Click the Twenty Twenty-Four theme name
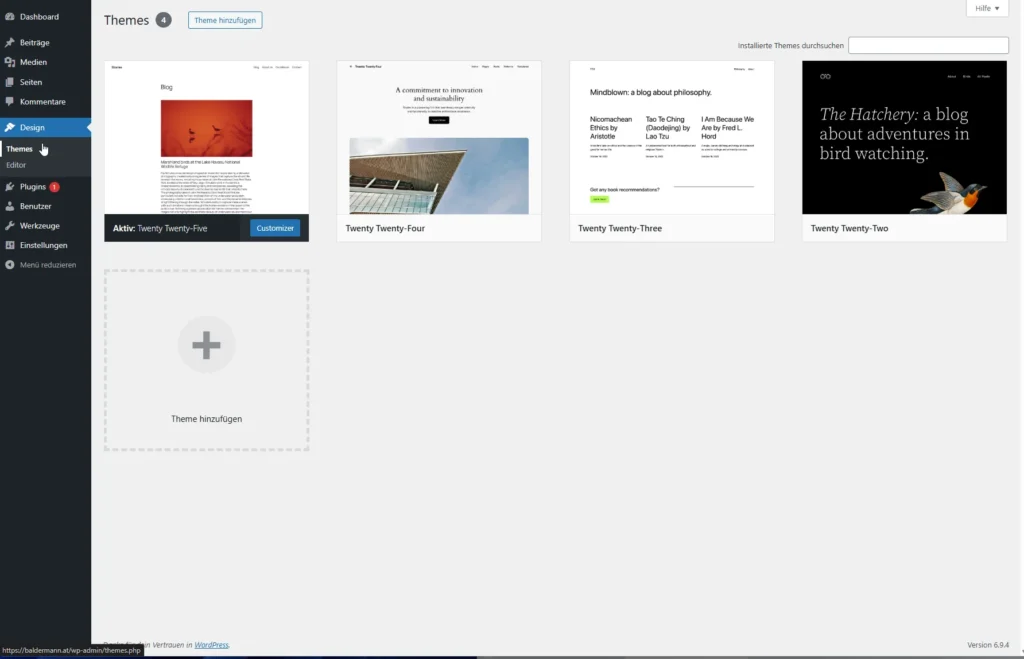This screenshot has width=1024, height=659. pyautogui.click(x=385, y=229)
